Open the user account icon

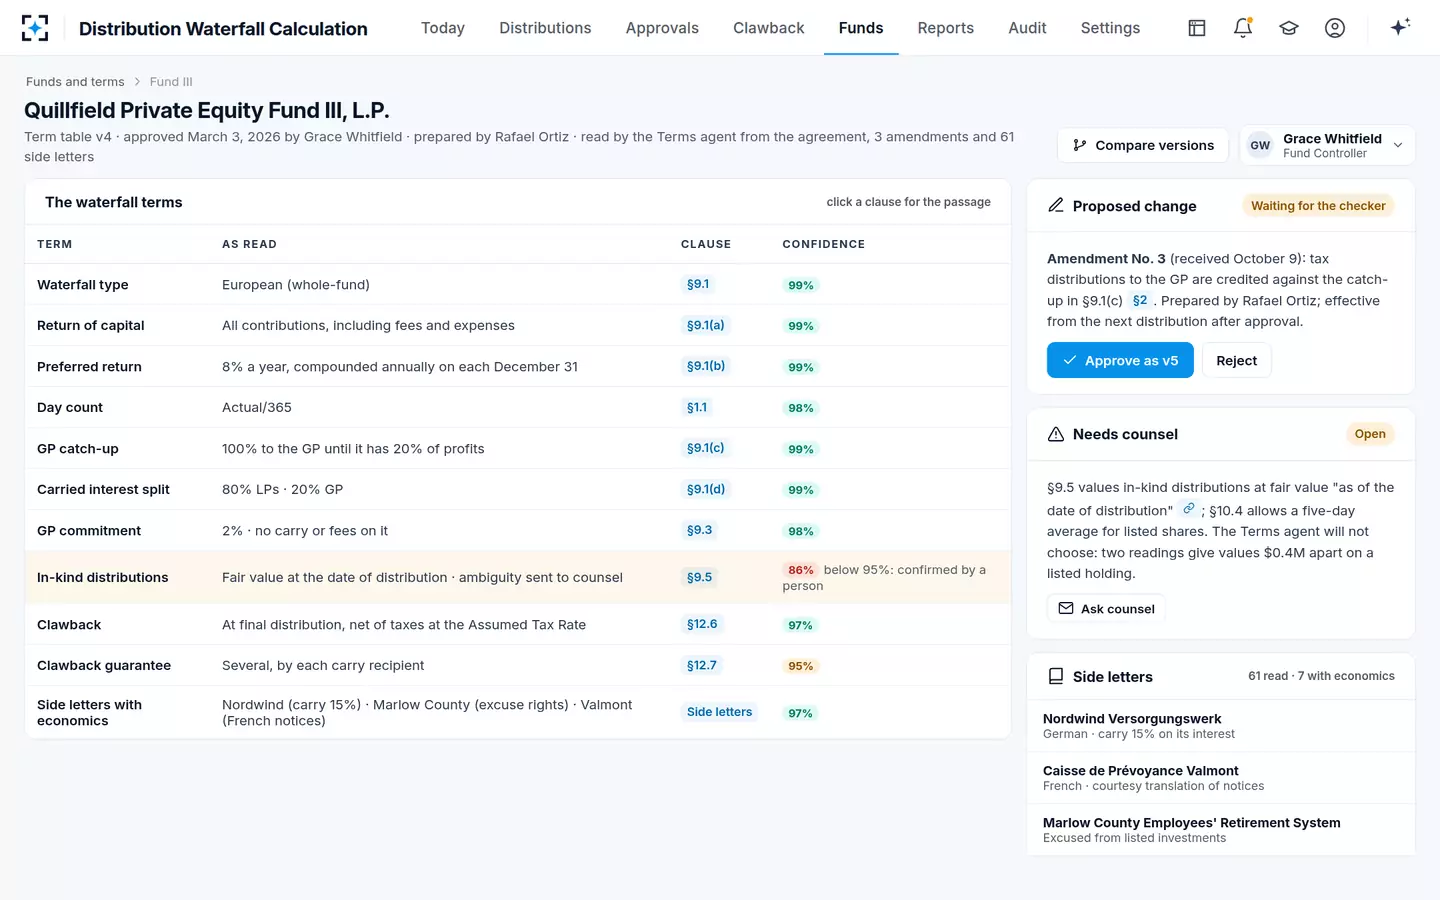point(1335,28)
